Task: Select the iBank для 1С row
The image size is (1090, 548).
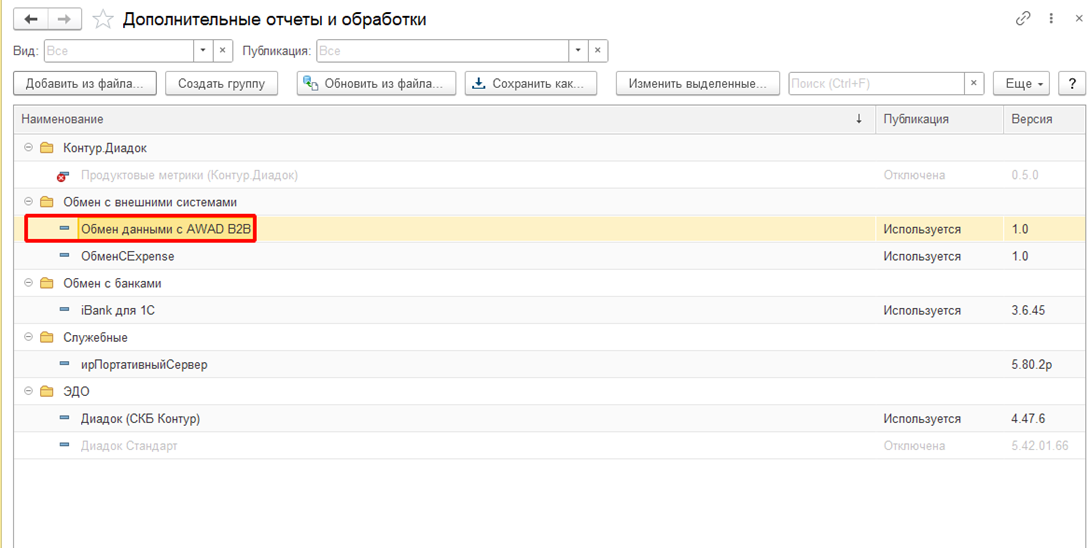Action: coord(118,310)
